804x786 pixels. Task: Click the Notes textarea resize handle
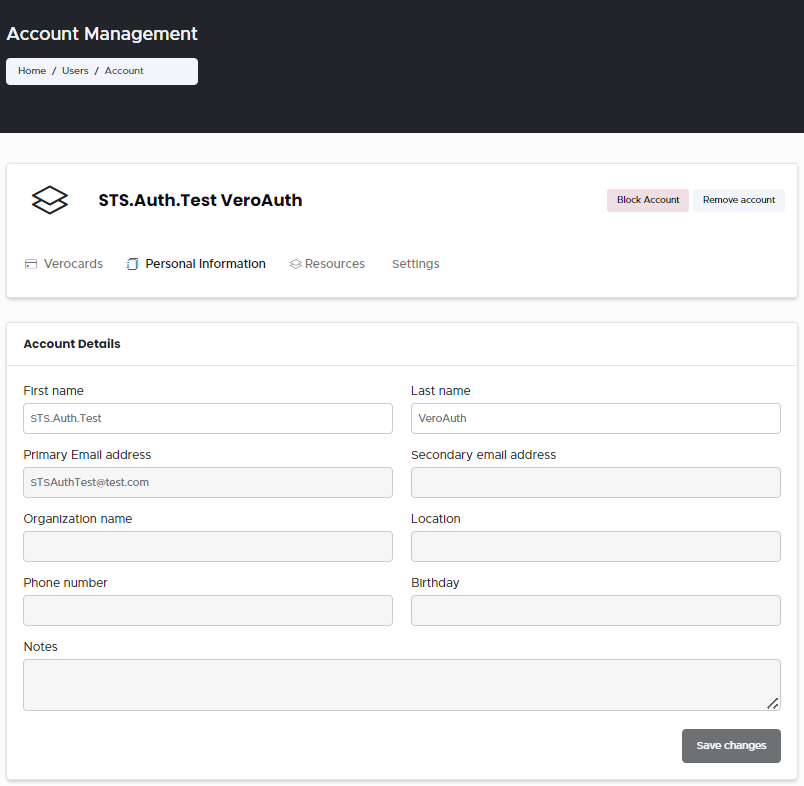pyautogui.click(x=772, y=703)
